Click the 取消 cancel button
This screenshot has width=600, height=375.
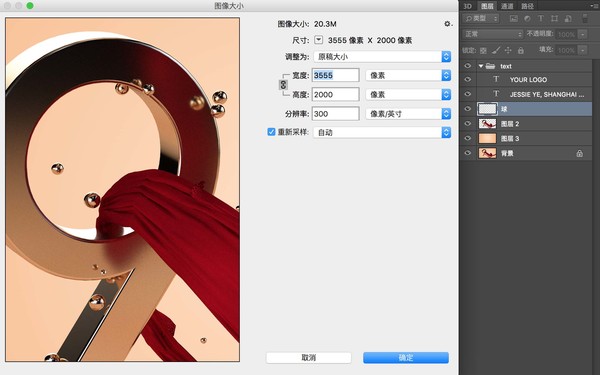[x=309, y=358]
